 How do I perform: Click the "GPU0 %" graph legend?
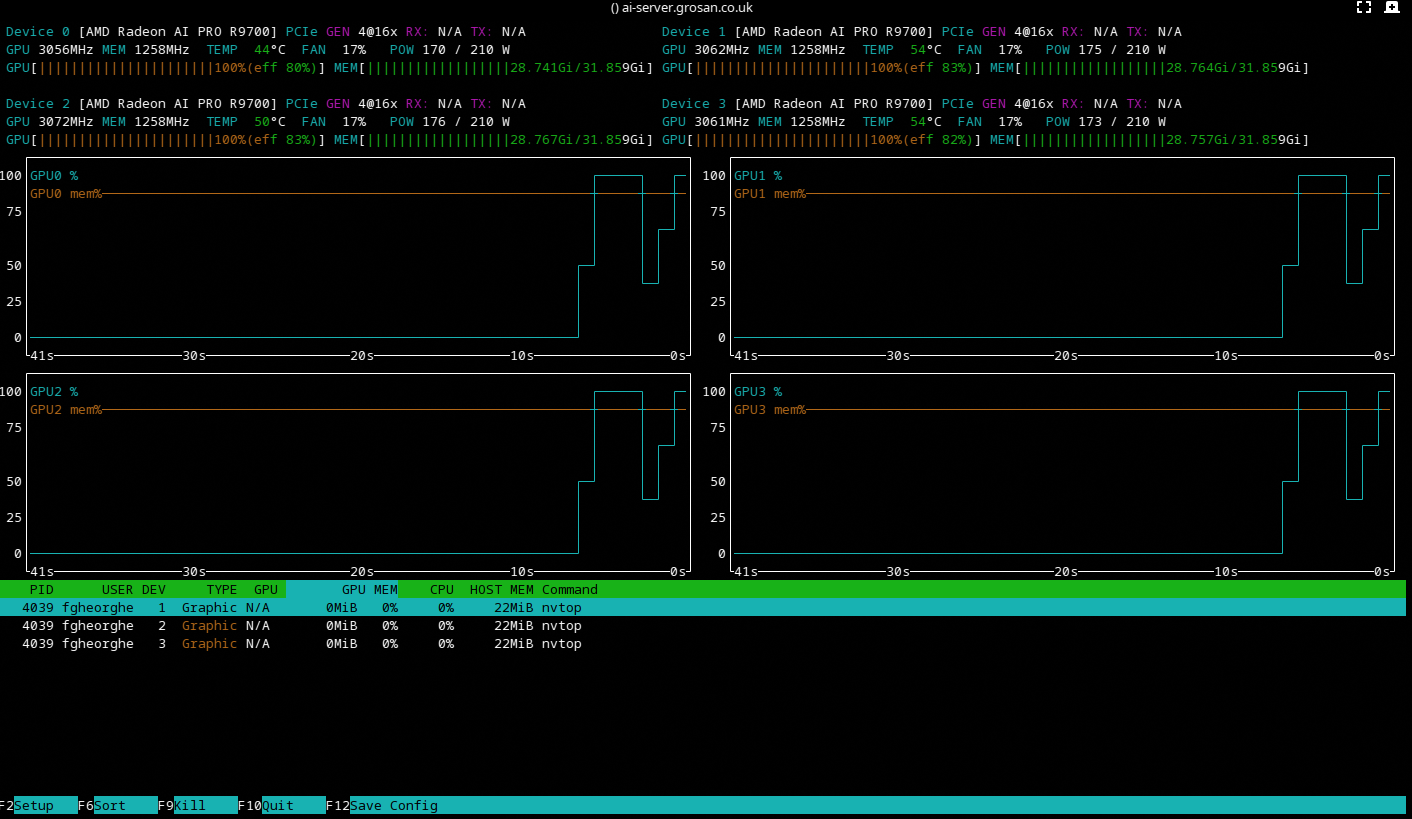tap(54, 176)
